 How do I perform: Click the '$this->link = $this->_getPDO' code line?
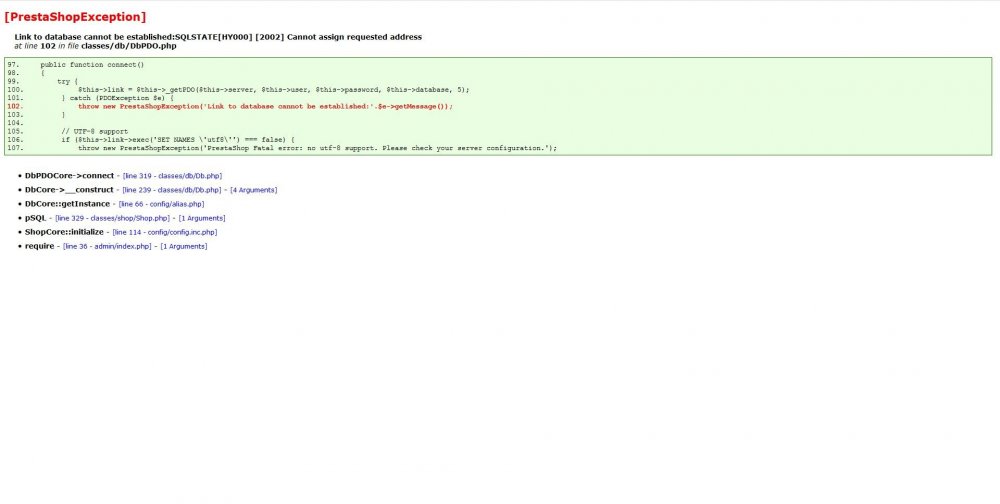click(274, 90)
